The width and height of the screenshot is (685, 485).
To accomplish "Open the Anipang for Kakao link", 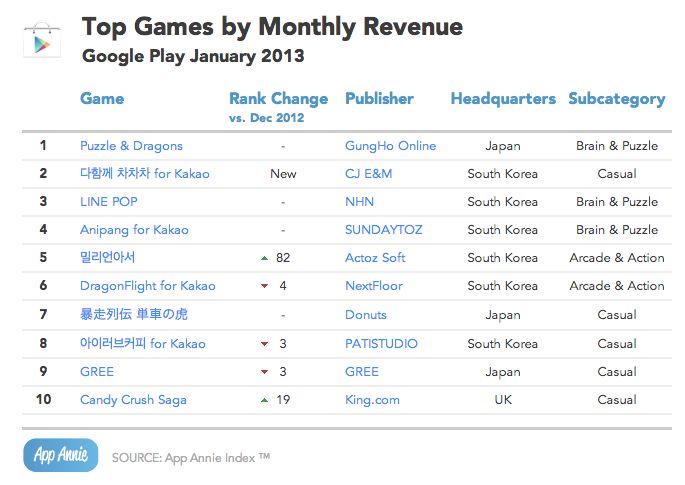I will coord(134,230).
